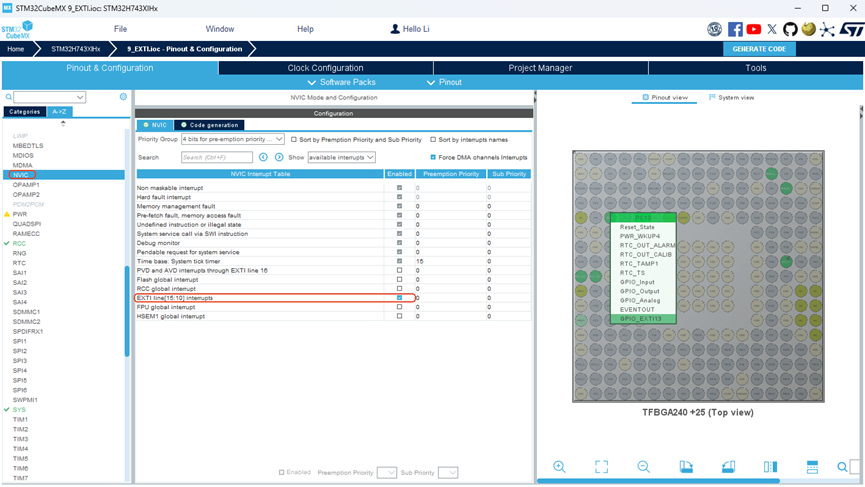Open the Priority Group dropdown

point(233,139)
